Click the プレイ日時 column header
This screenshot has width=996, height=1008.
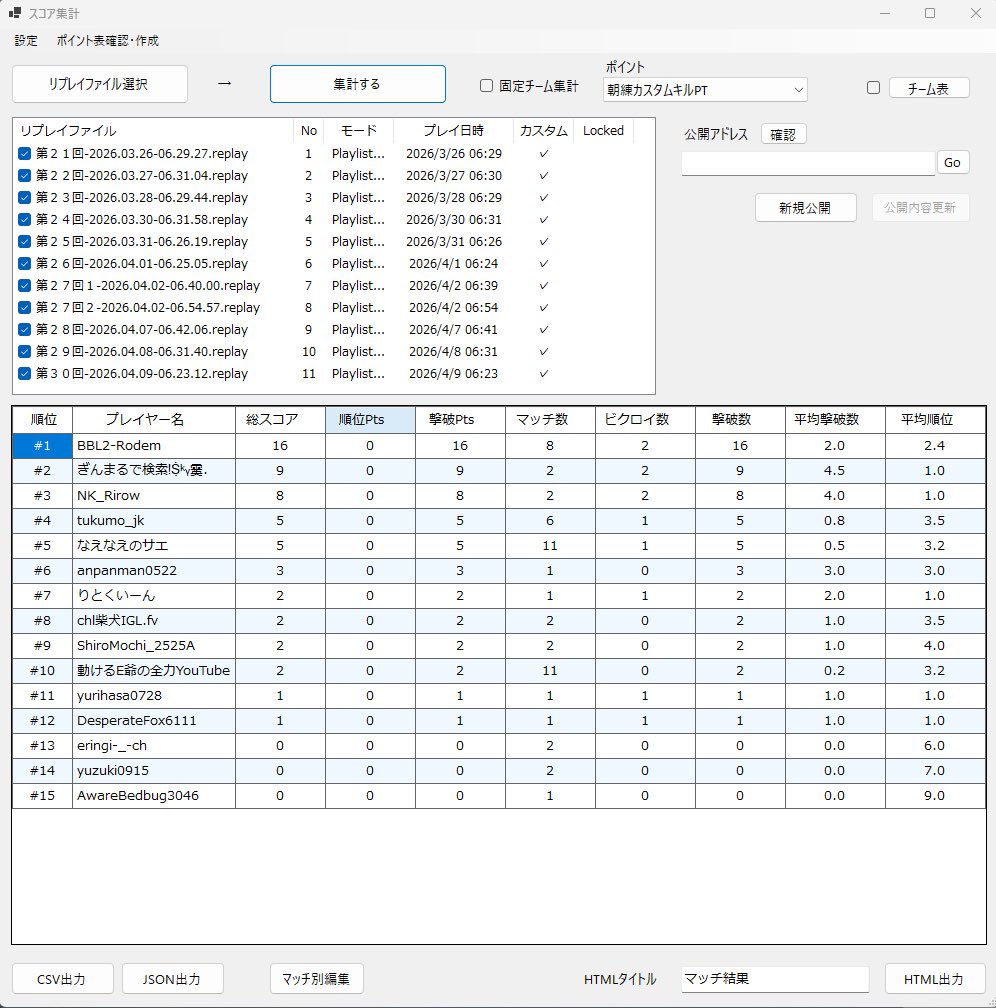[x=453, y=130]
